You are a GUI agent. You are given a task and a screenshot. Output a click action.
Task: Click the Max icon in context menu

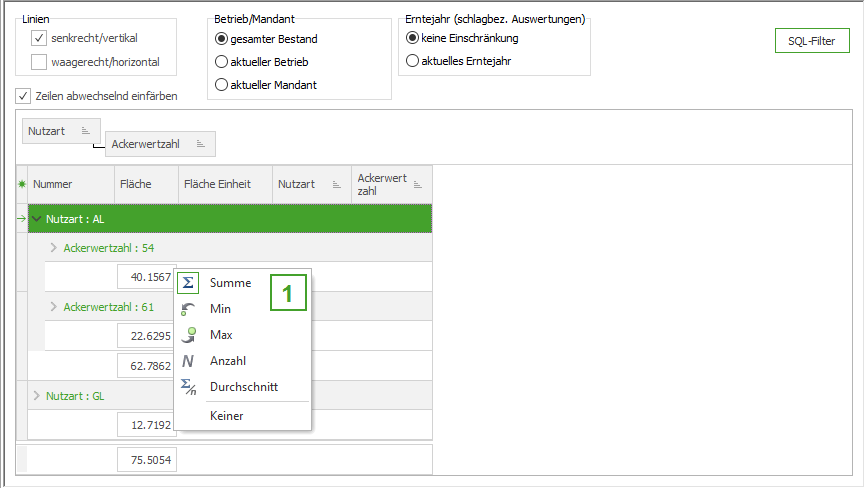coord(189,335)
